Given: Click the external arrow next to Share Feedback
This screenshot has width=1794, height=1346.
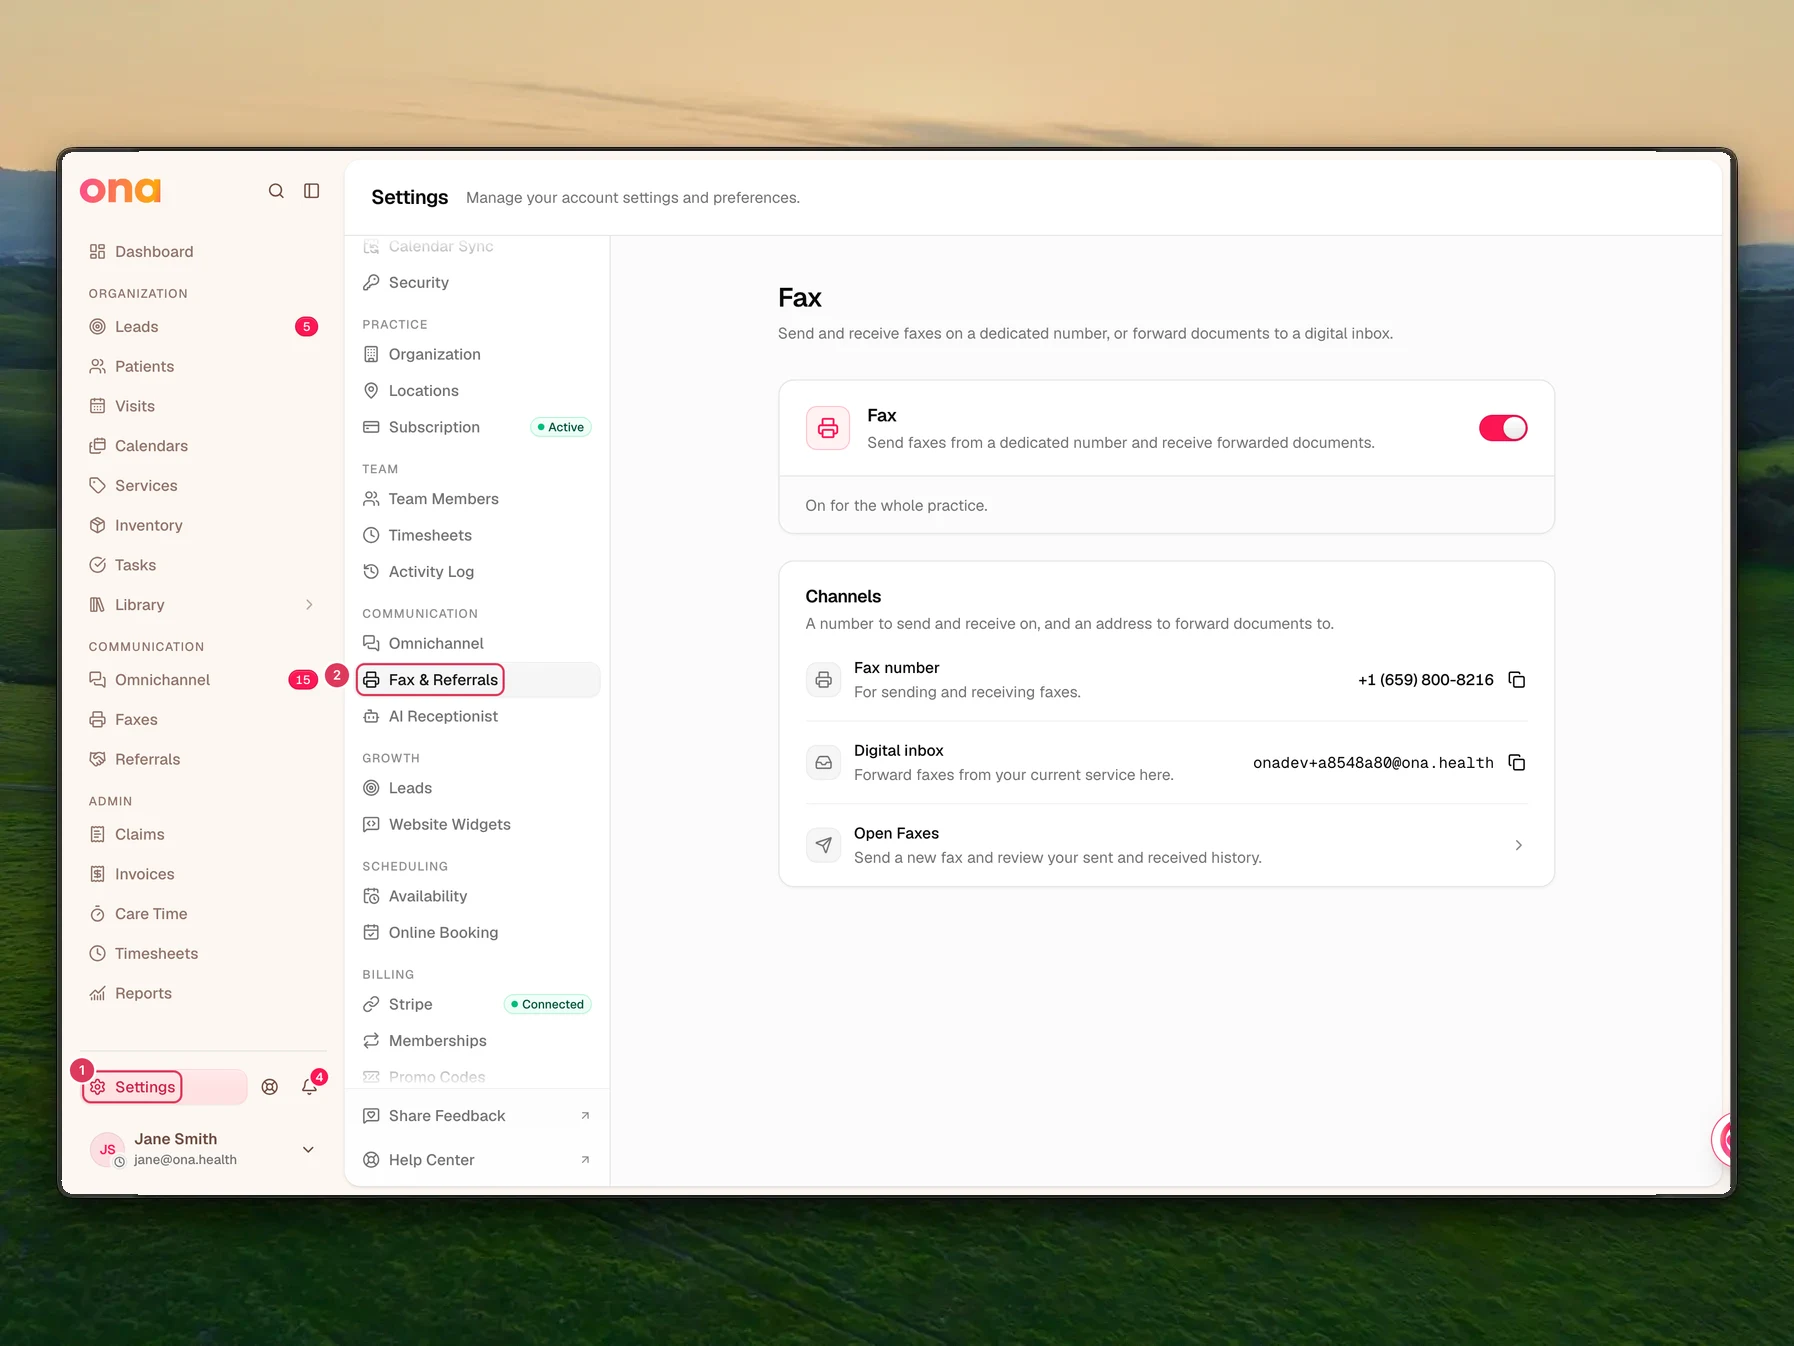Looking at the screenshot, I should [x=585, y=1116].
